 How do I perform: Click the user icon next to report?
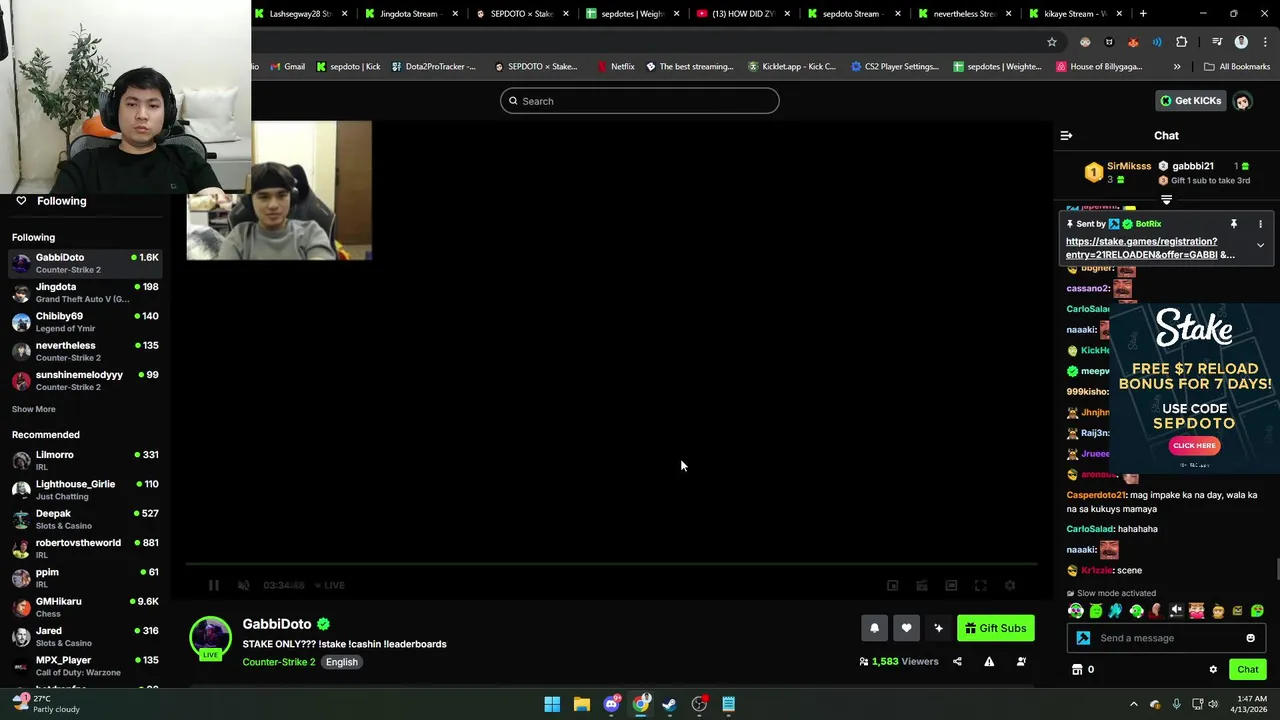pyautogui.click(x=1021, y=661)
